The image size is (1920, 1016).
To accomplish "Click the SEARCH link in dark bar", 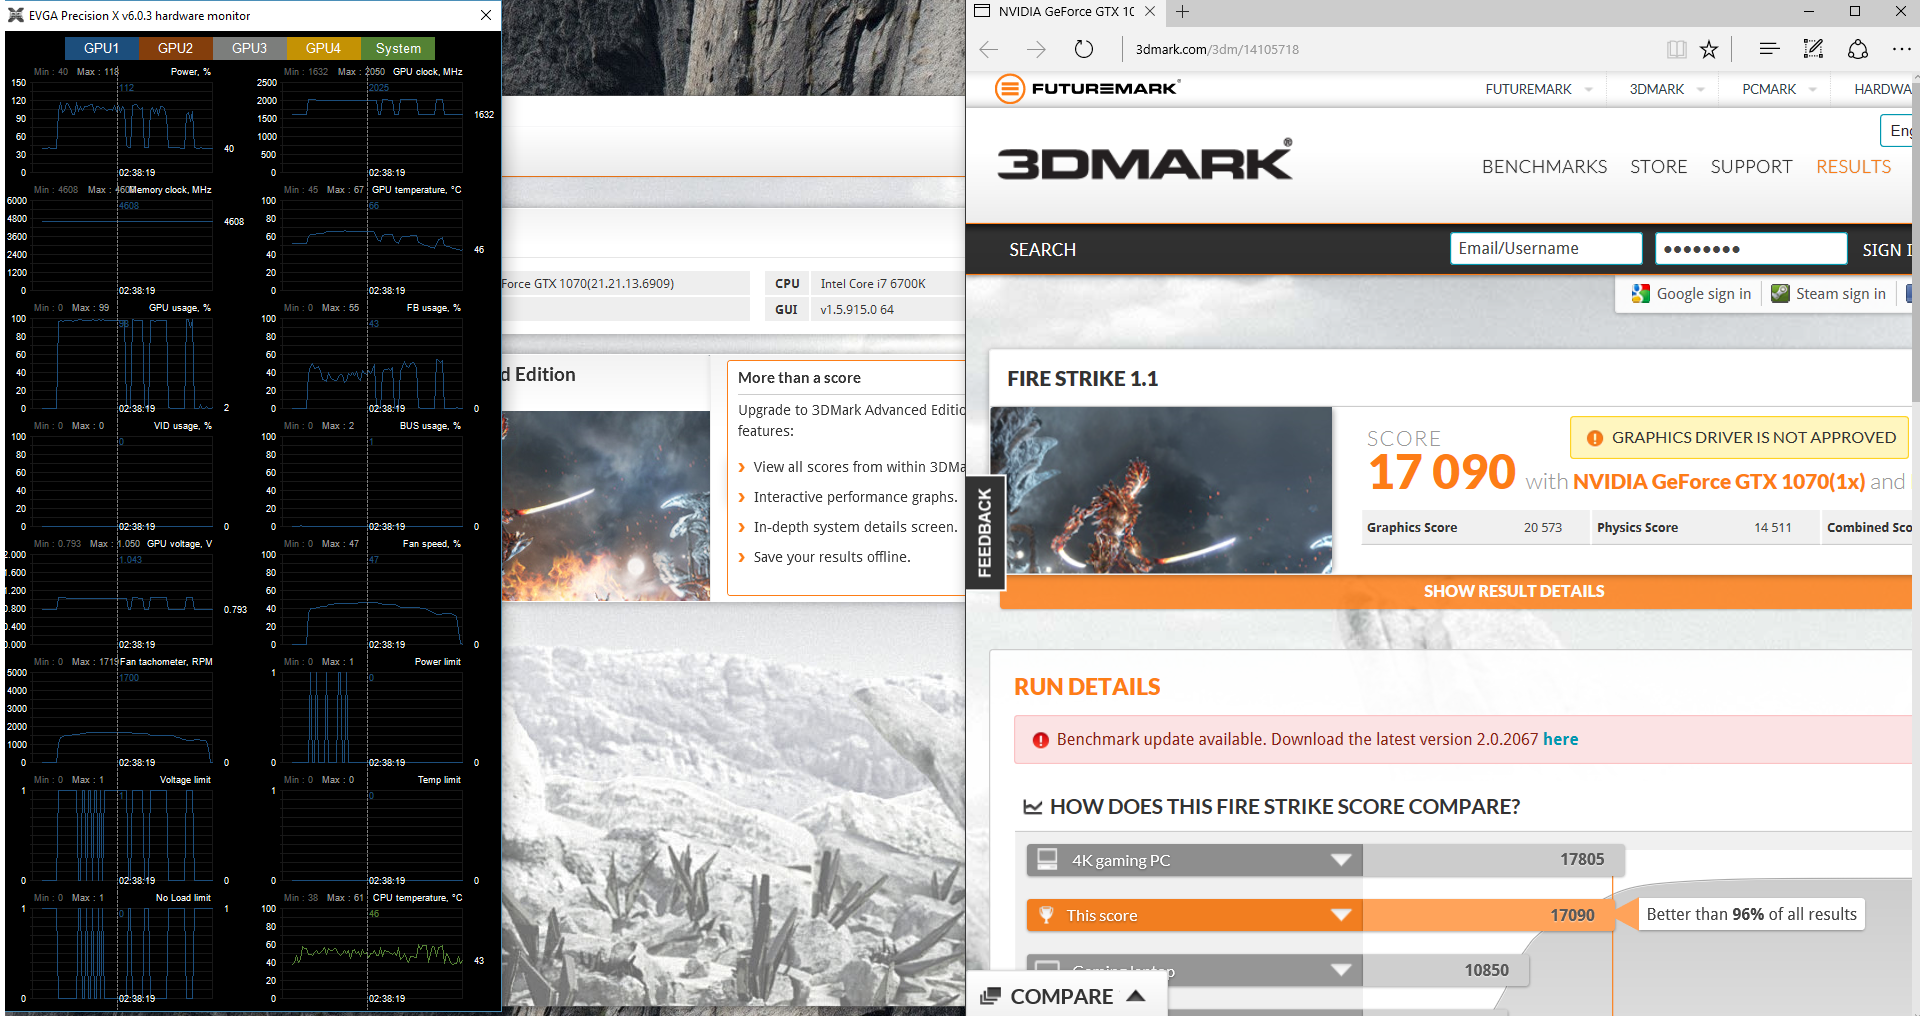I will tap(1042, 250).
